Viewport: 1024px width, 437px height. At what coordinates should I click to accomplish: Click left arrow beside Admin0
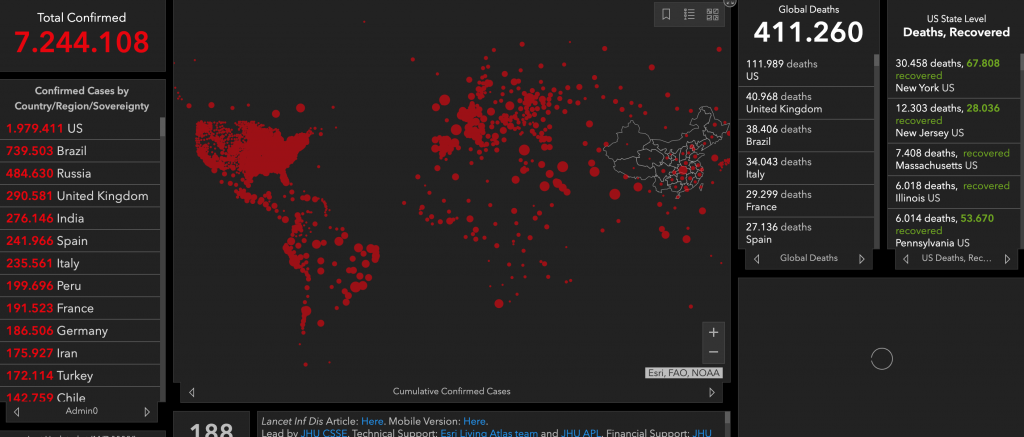19,411
